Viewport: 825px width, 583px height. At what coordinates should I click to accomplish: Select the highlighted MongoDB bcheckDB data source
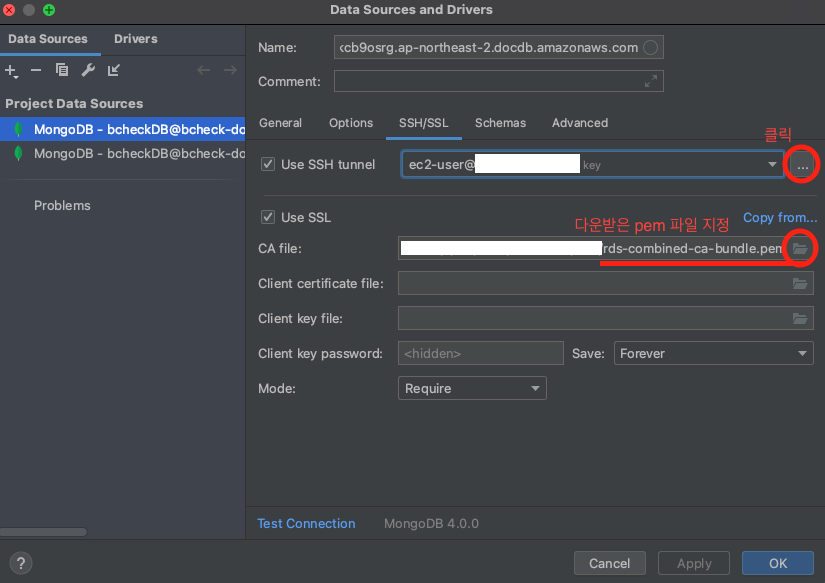coord(123,129)
